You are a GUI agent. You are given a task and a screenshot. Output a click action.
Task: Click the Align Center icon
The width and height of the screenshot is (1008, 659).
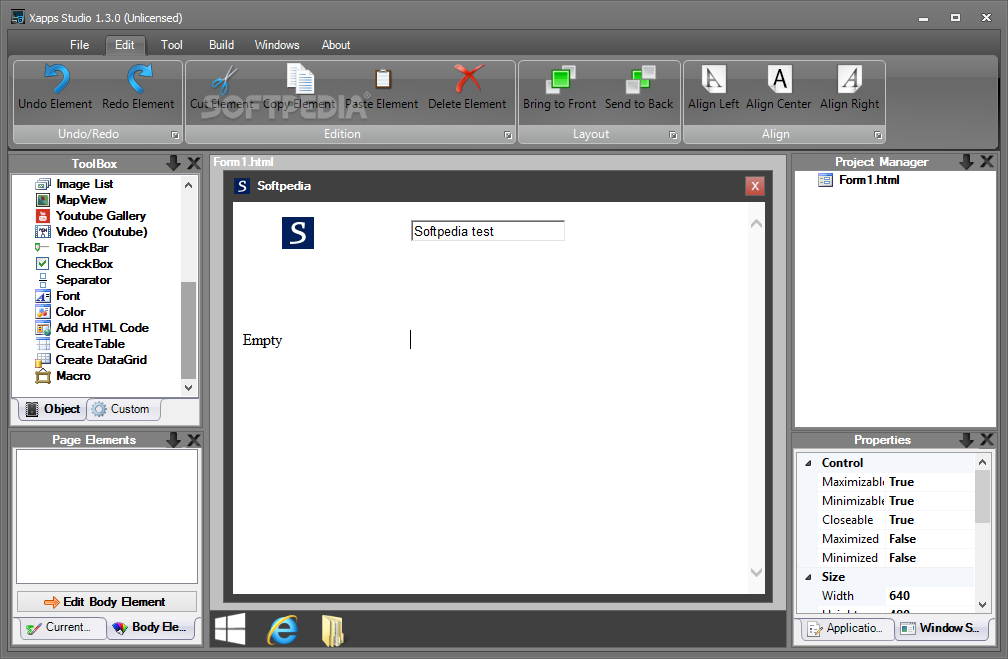click(779, 79)
